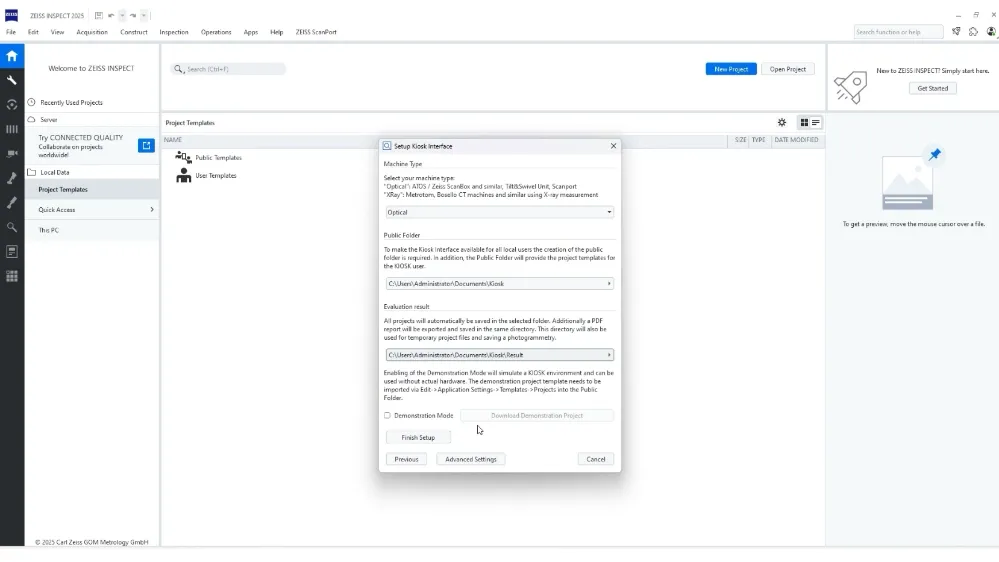Select Server in the navigation panel
Image resolution: width=999 pixels, height=562 pixels.
click(x=49, y=120)
